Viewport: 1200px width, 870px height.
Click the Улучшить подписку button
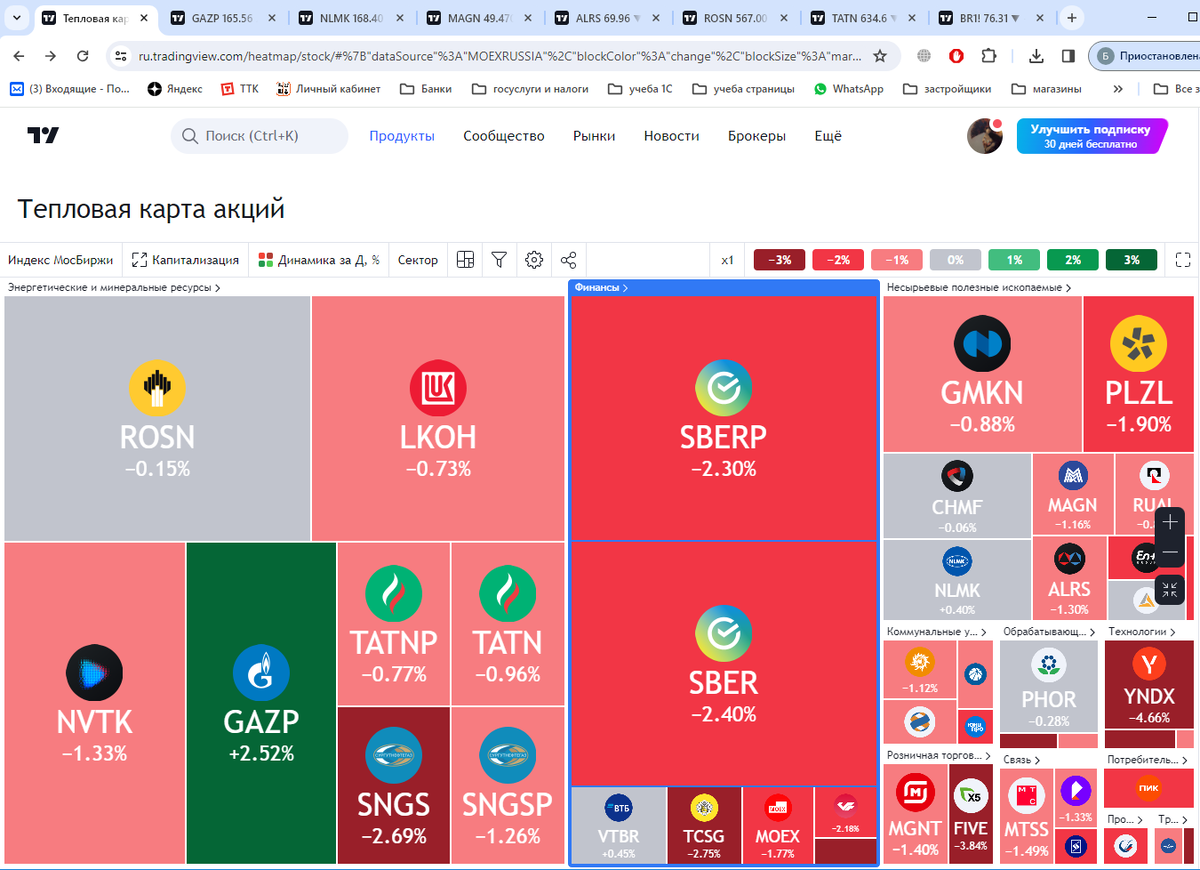point(1092,136)
